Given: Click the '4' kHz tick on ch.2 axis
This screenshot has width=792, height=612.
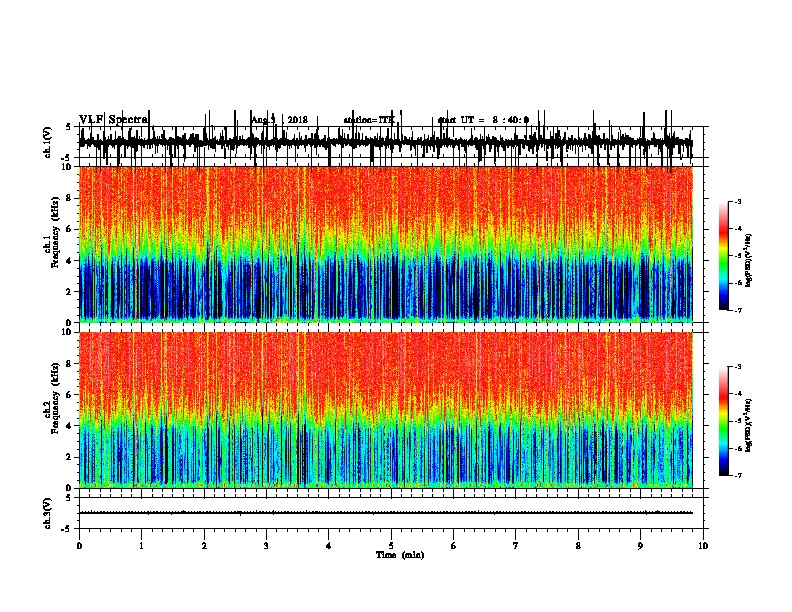Looking at the screenshot, I should click(x=70, y=426).
